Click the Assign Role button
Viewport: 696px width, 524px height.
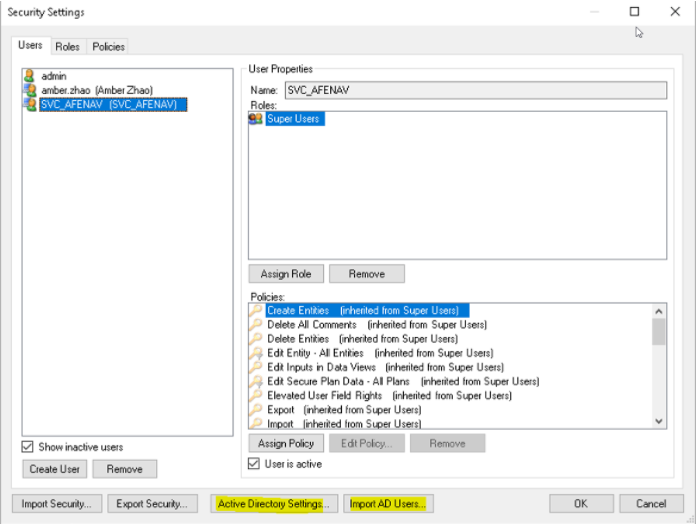pos(286,274)
